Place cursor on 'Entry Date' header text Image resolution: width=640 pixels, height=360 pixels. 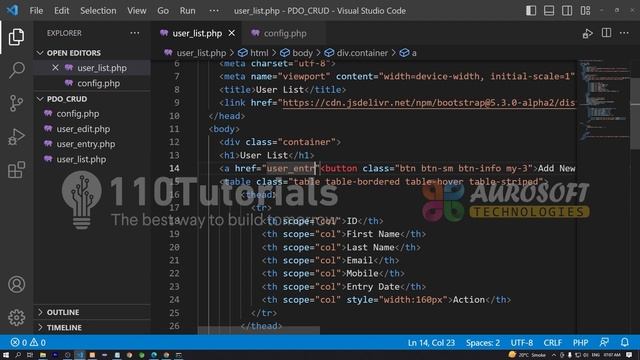(373, 287)
